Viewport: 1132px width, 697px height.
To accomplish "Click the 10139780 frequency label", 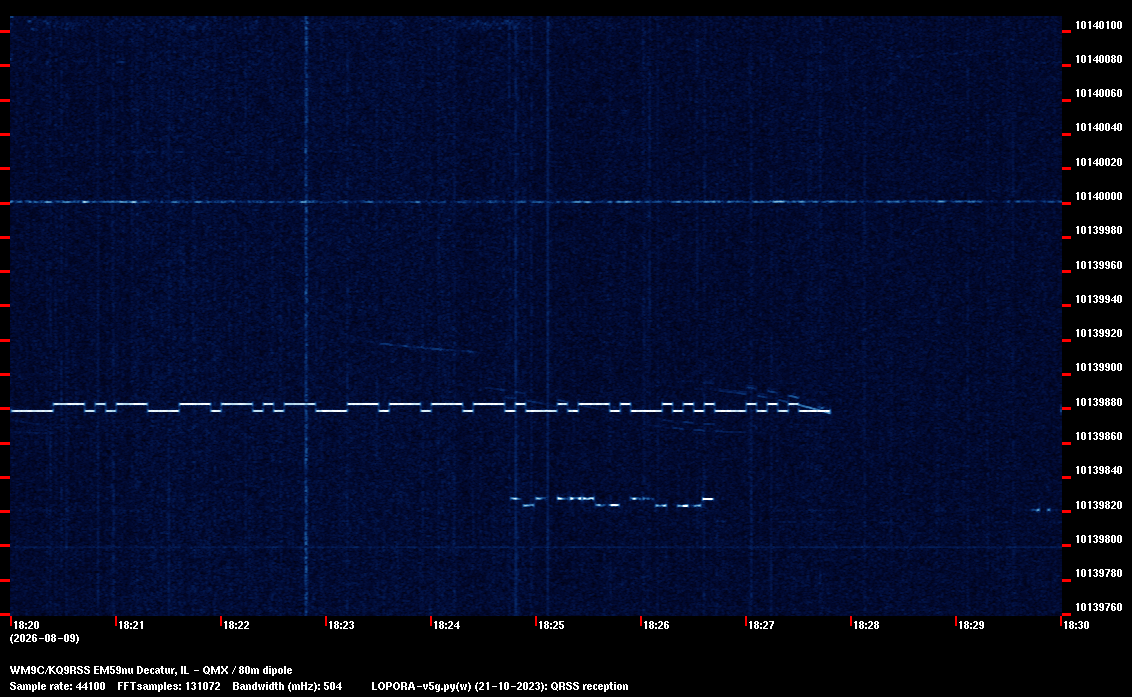I will pos(1098,573).
